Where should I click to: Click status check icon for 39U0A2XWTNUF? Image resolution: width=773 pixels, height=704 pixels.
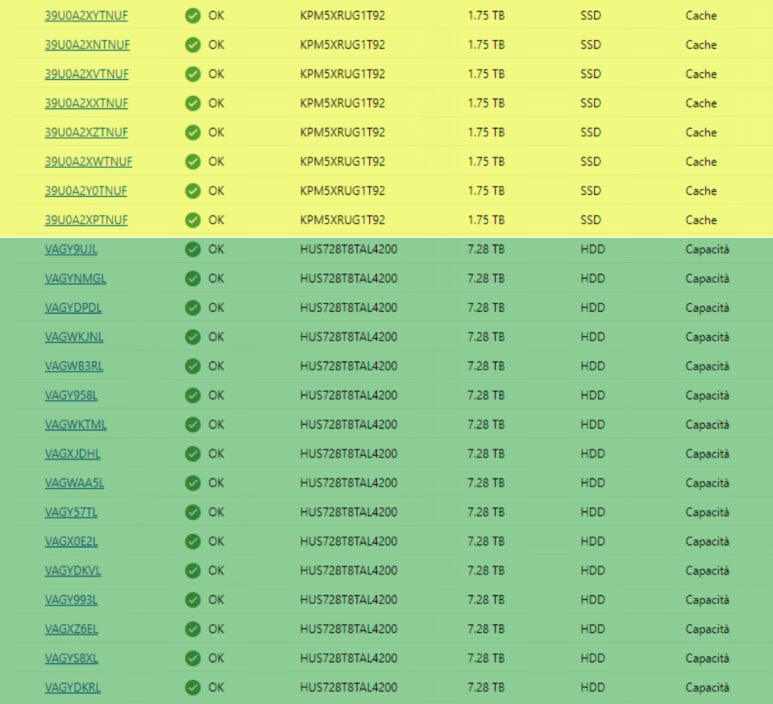tap(193, 162)
